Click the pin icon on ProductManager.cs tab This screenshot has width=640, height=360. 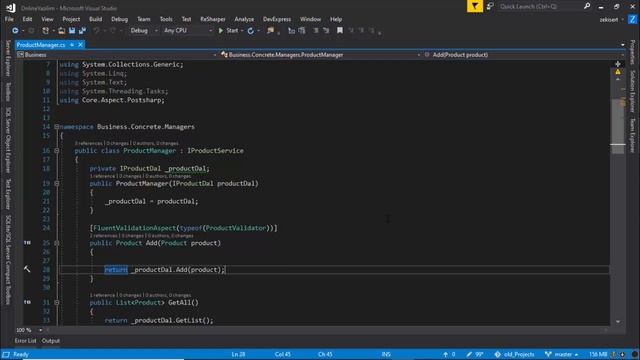point(72,45)
